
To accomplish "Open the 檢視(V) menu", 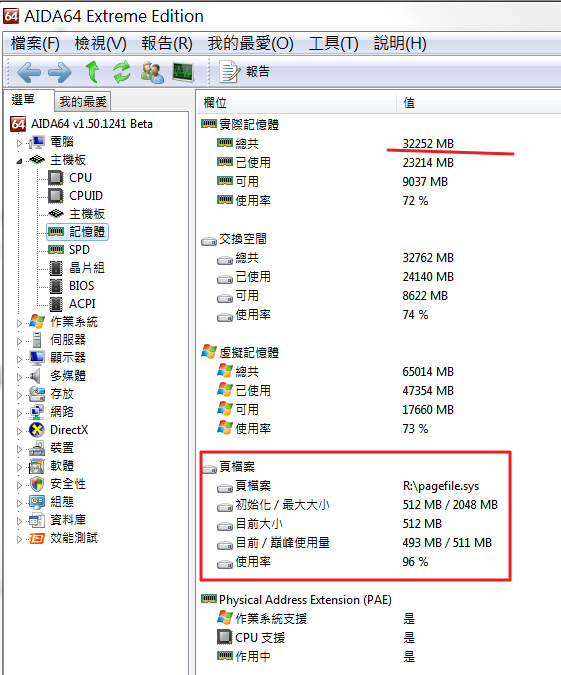I will (x=100, y=43).
